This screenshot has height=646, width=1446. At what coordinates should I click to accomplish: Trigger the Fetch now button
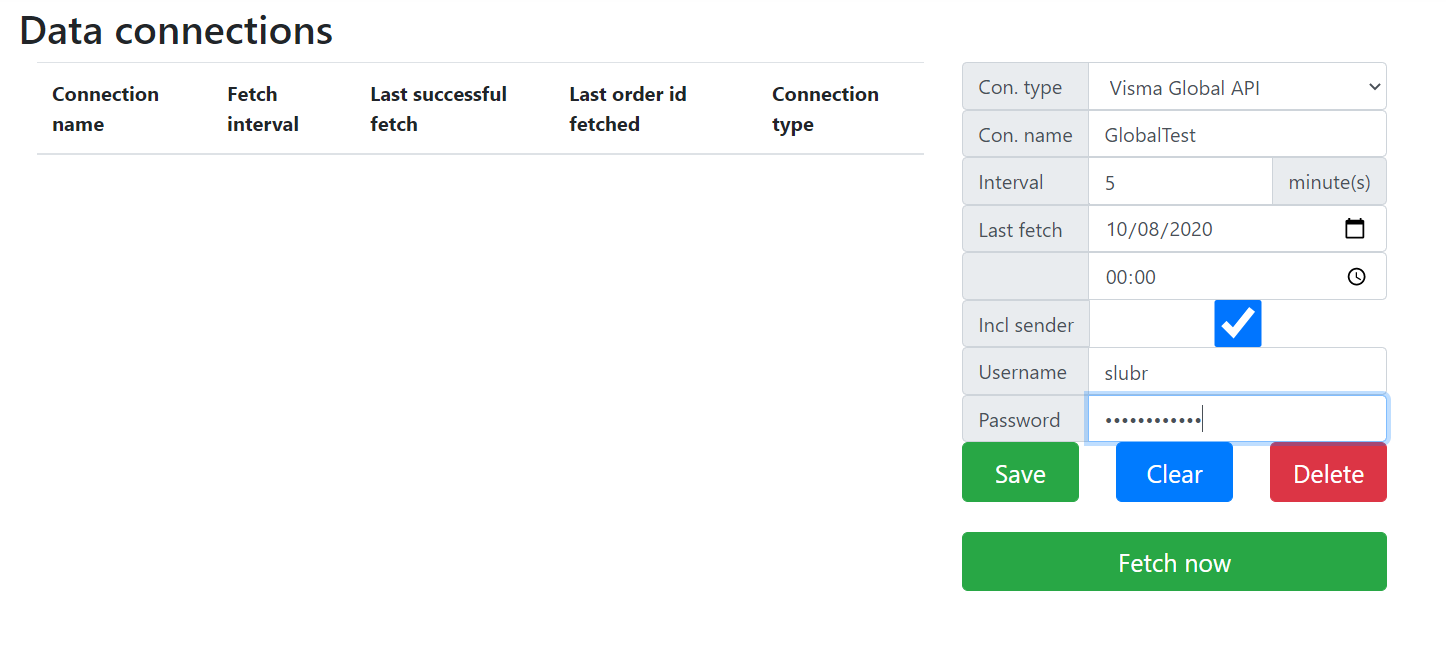click(x=1174, y=562)
